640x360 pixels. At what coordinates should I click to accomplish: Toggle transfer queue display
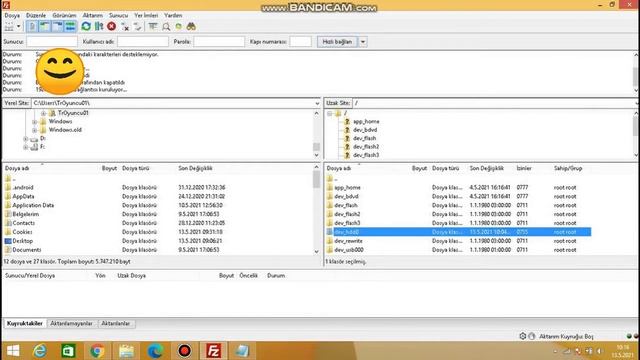point(70,27)
